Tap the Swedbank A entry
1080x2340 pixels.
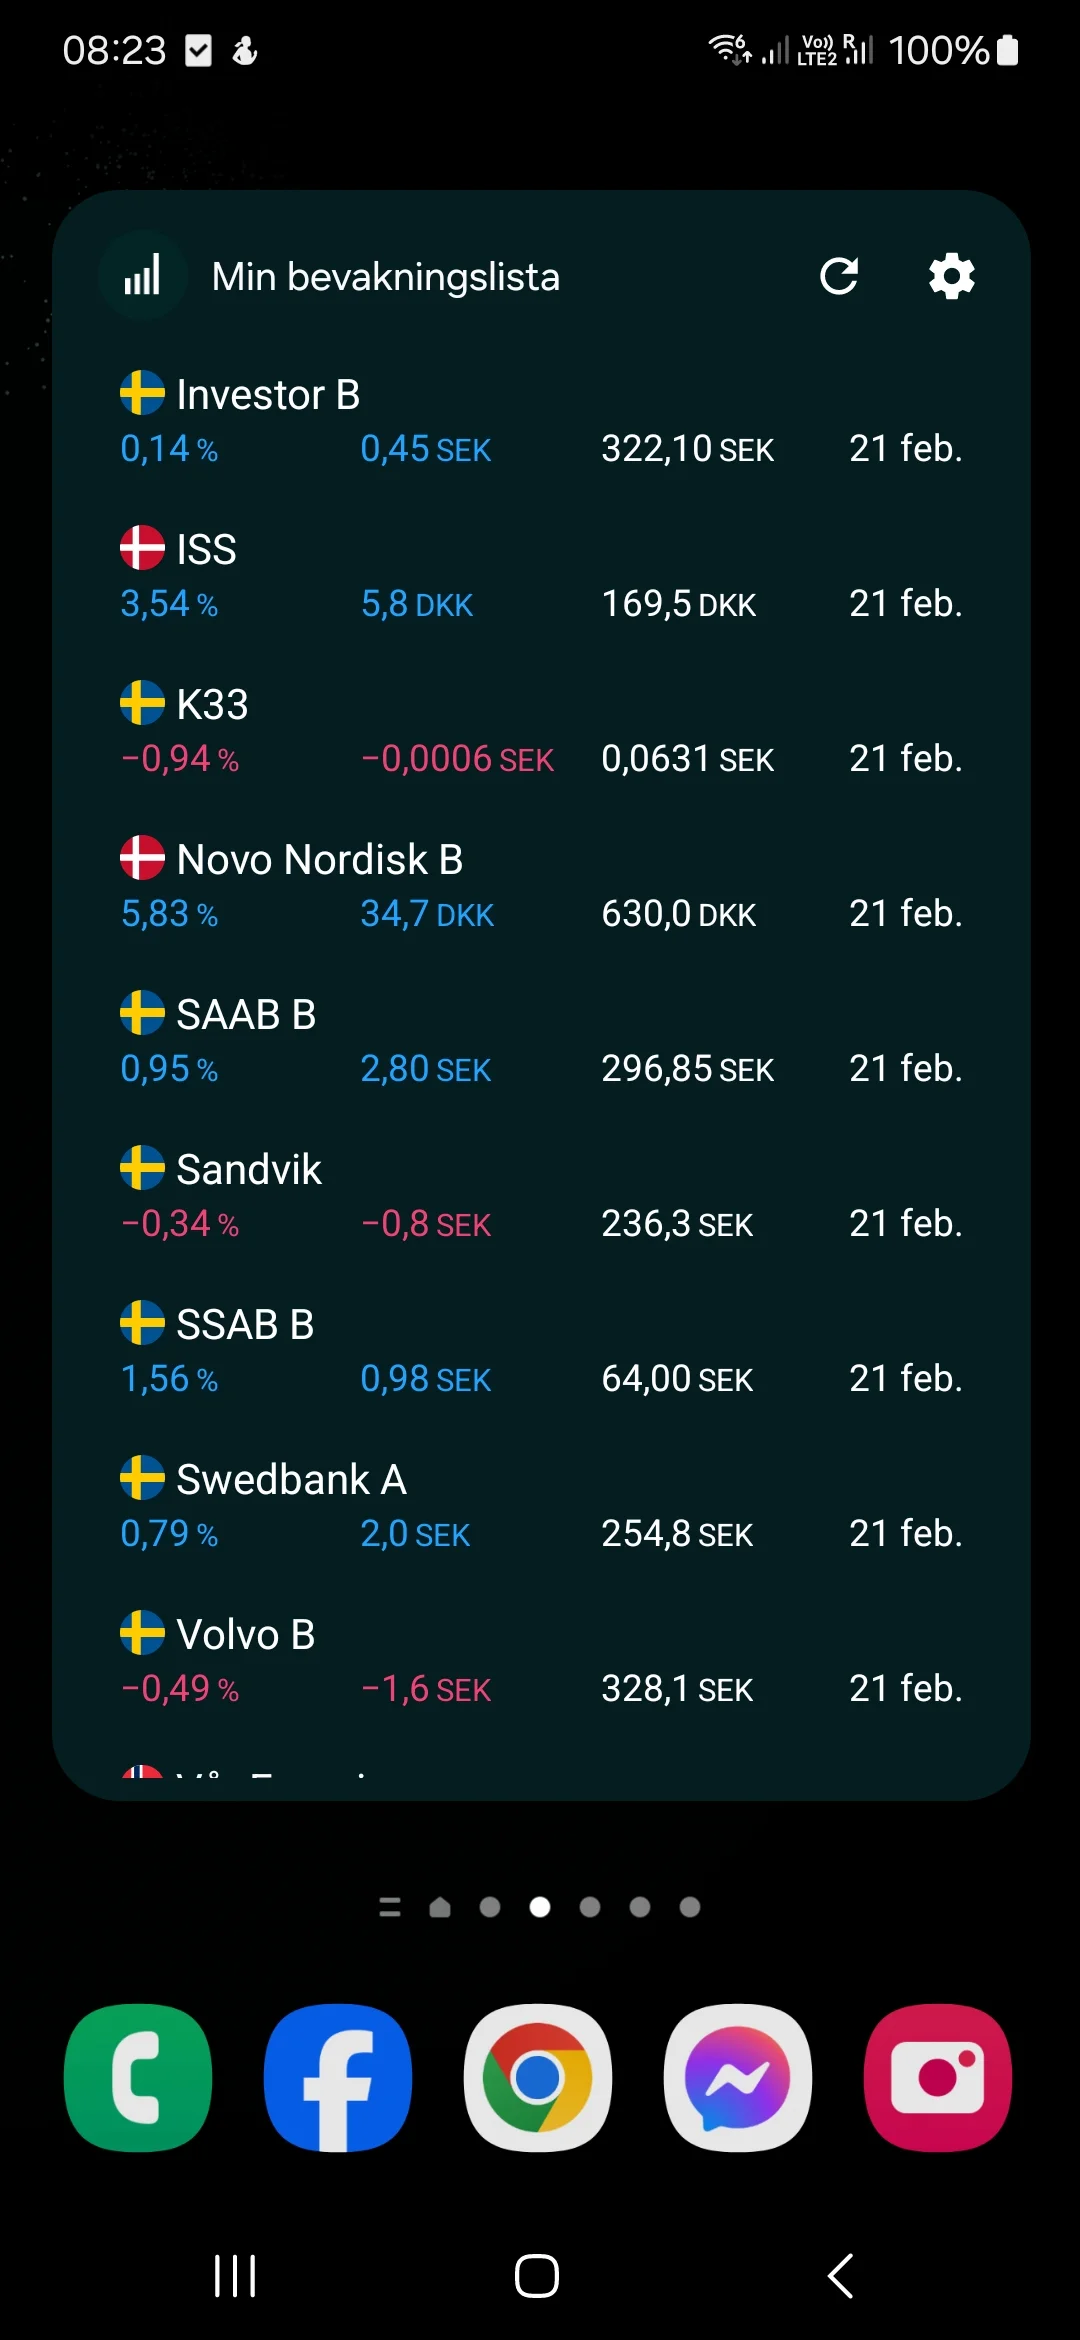pyautogui.click(x=540, y=1505)
